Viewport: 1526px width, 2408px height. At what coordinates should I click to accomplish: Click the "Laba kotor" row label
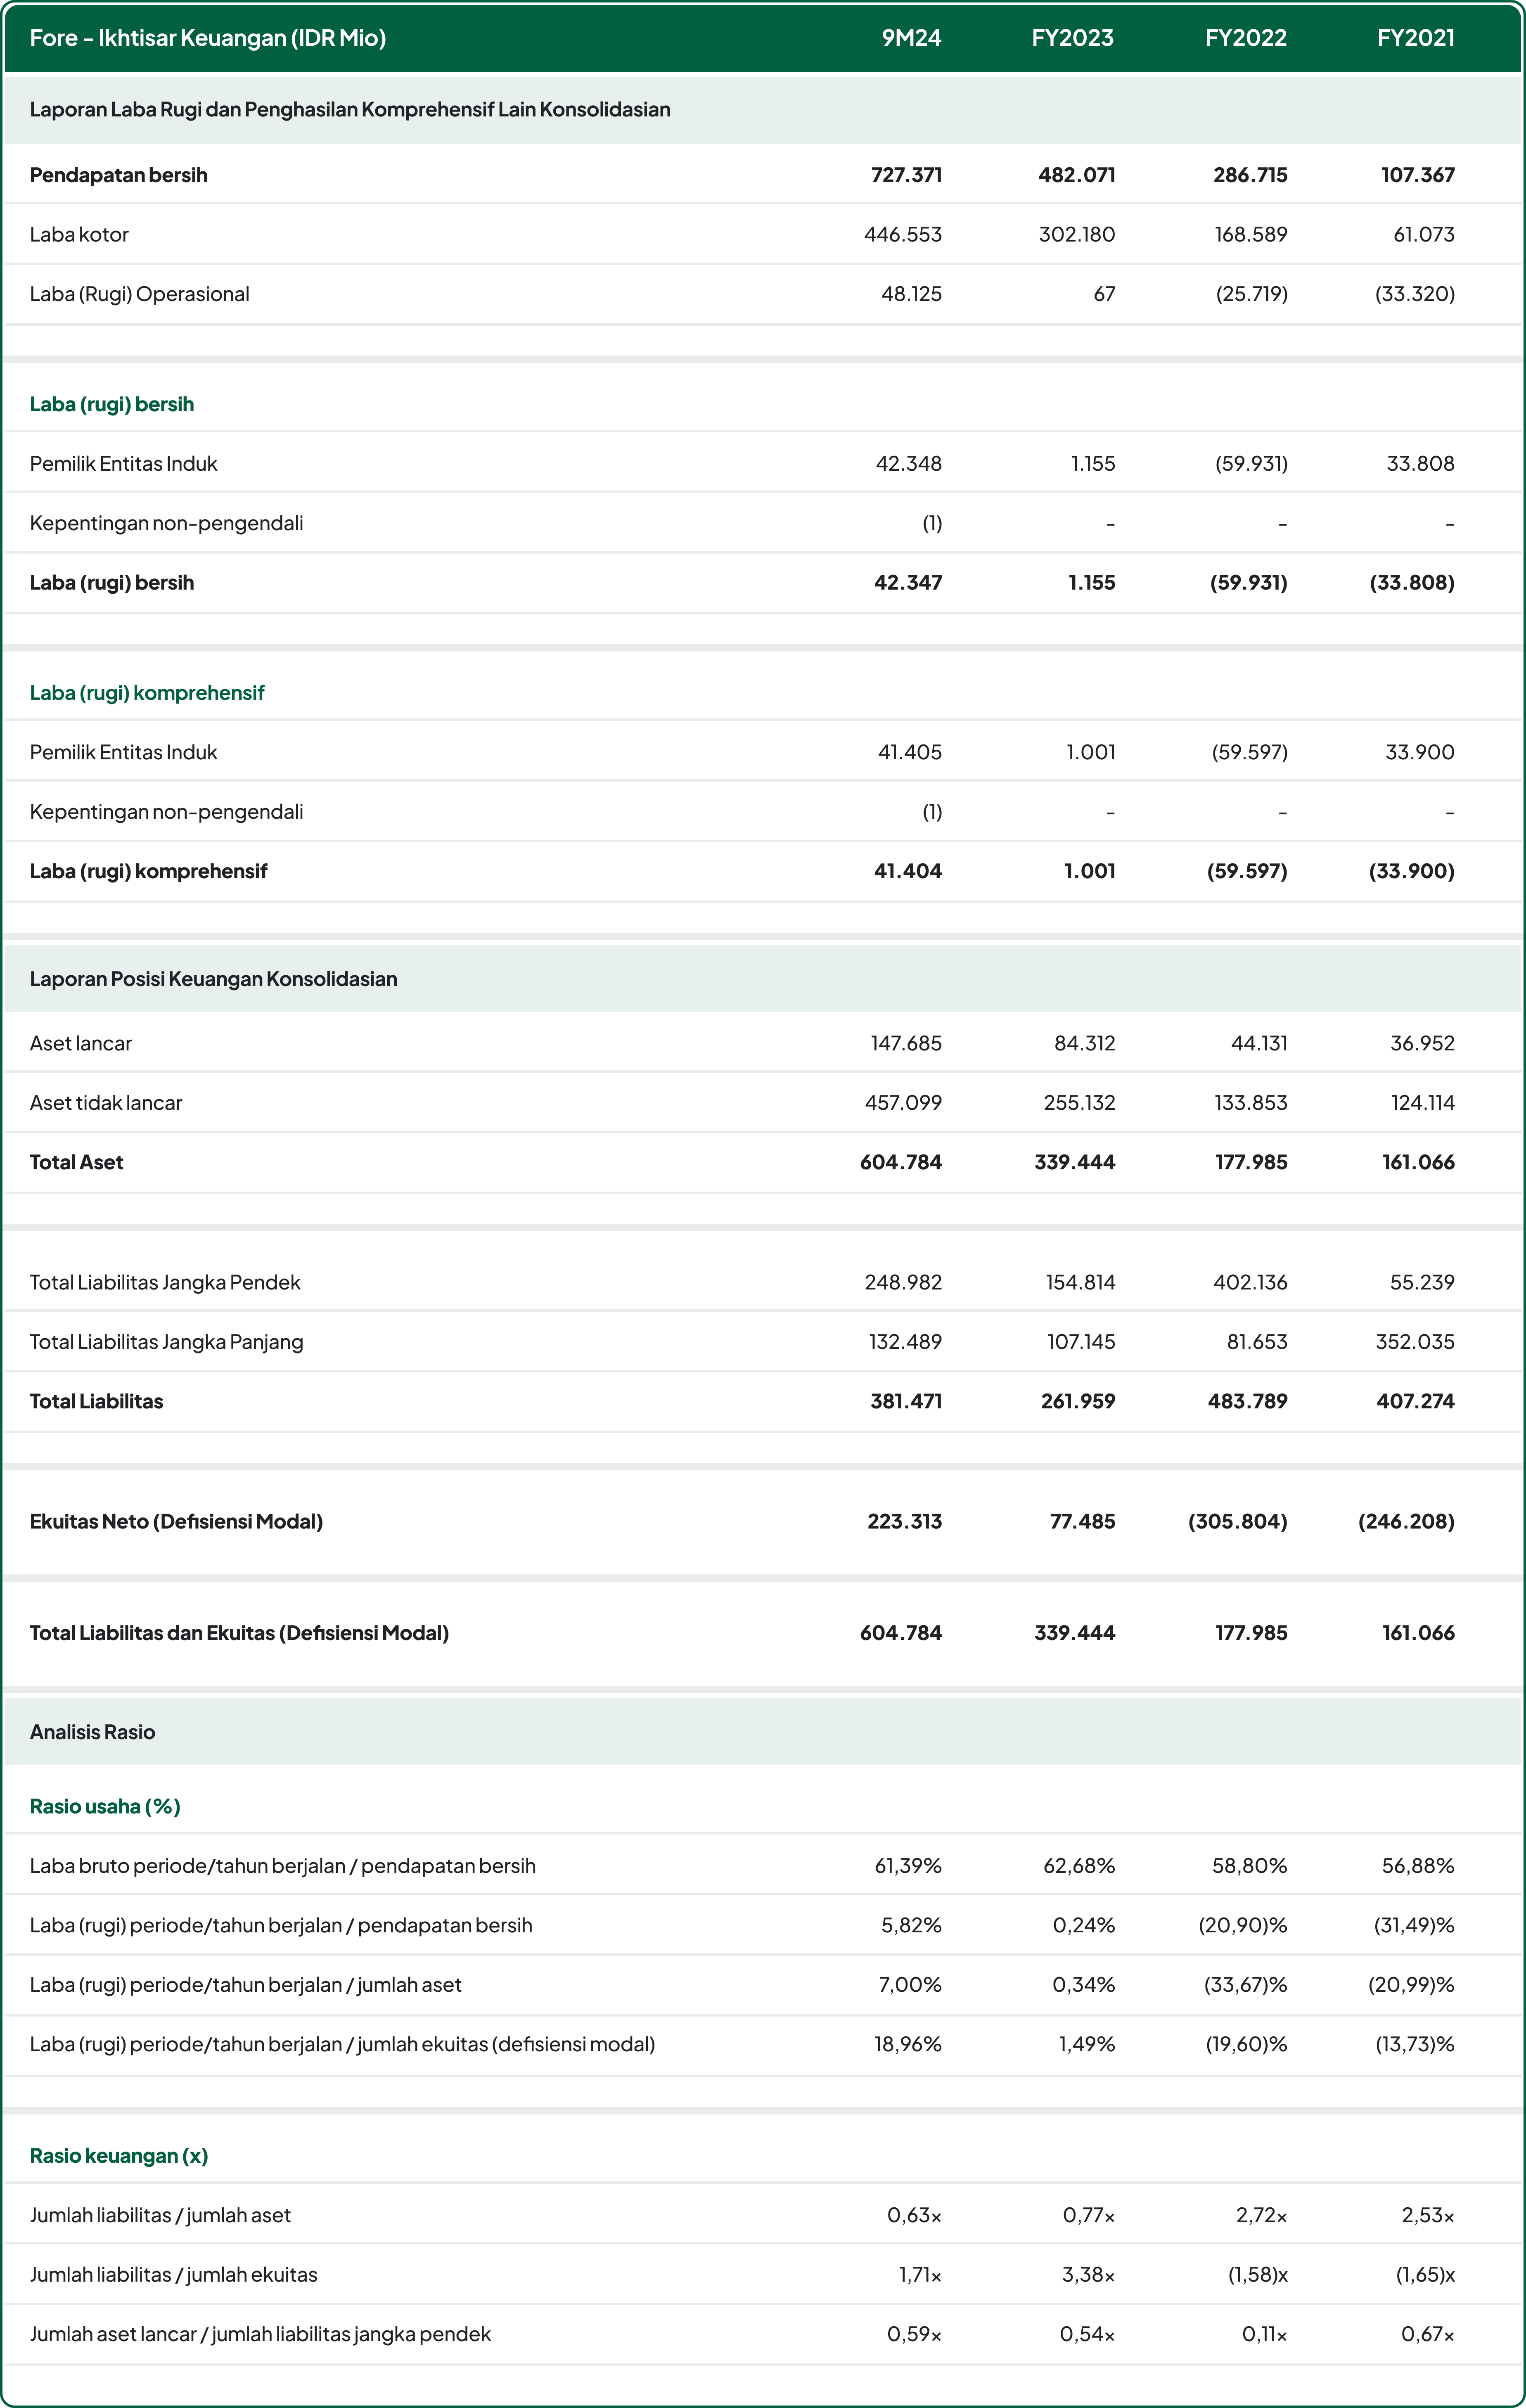click(79, 234)
